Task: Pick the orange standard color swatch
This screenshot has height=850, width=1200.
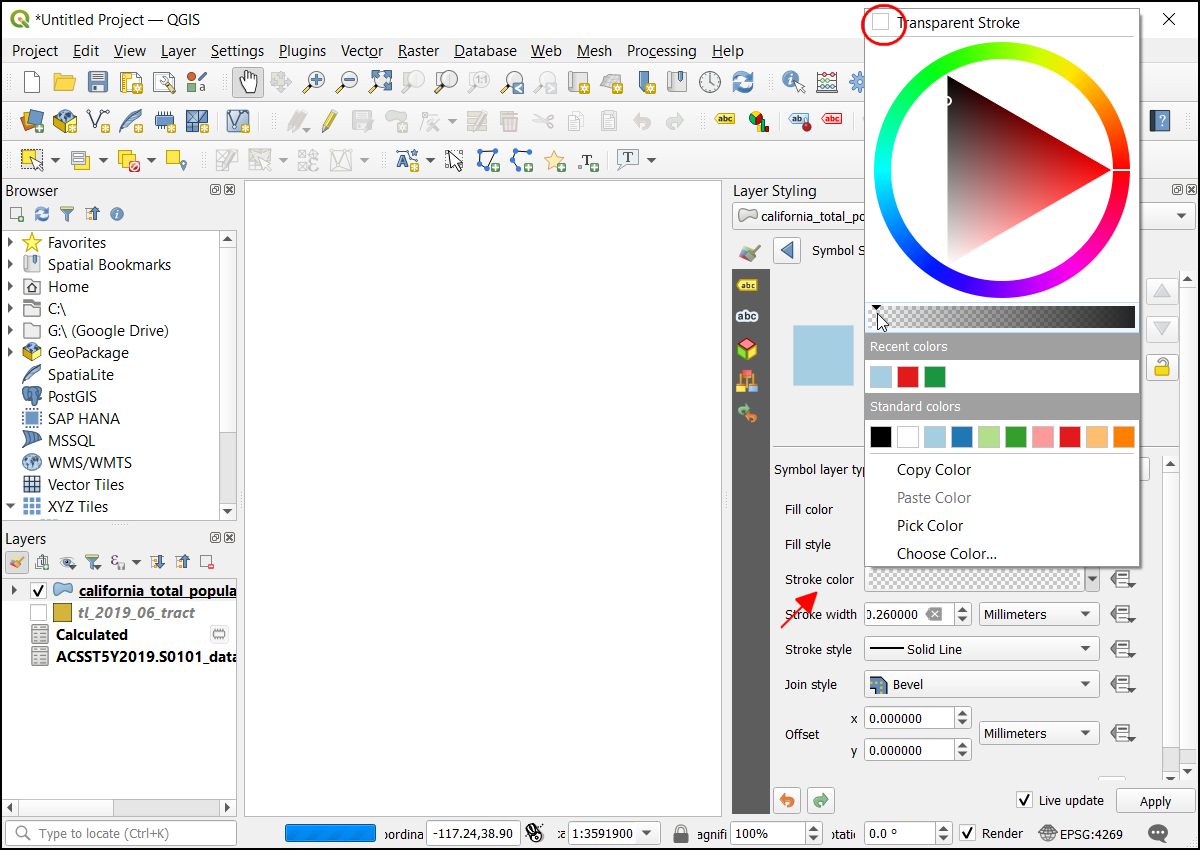Action: pyautogui.click(x=1124, y=437)
